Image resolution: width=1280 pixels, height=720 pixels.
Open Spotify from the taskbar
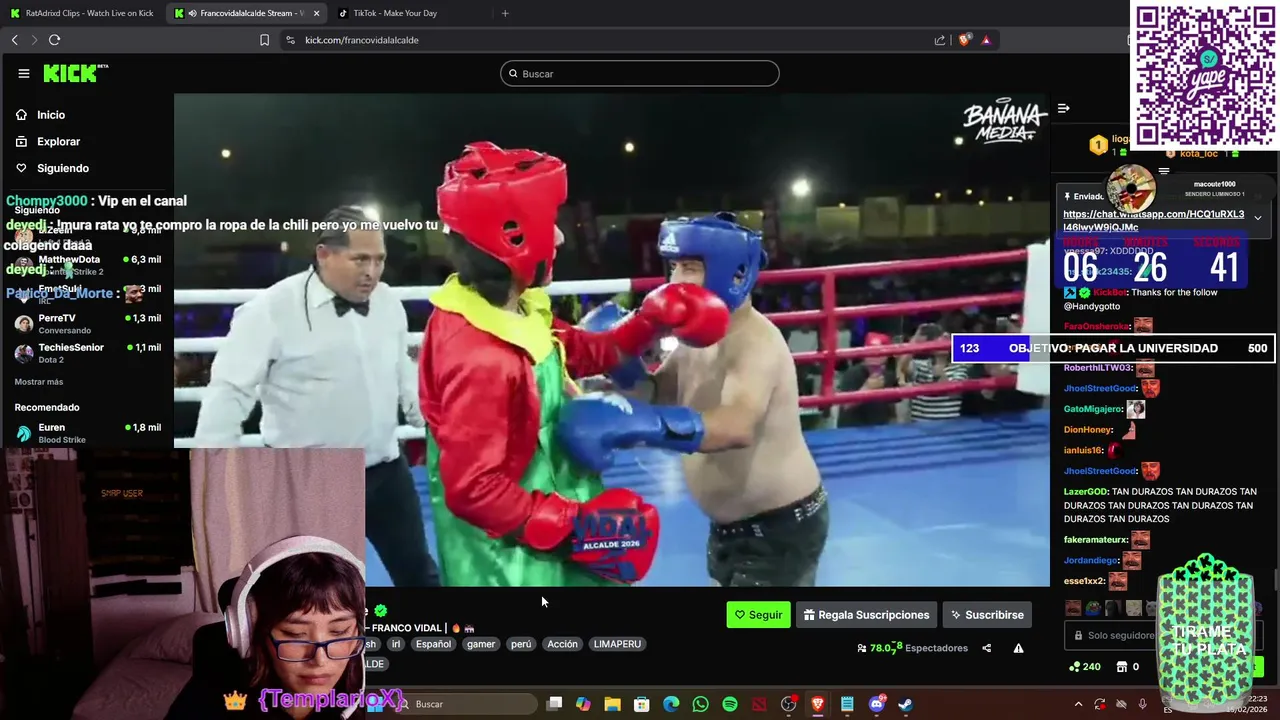[x=730, y=704]
